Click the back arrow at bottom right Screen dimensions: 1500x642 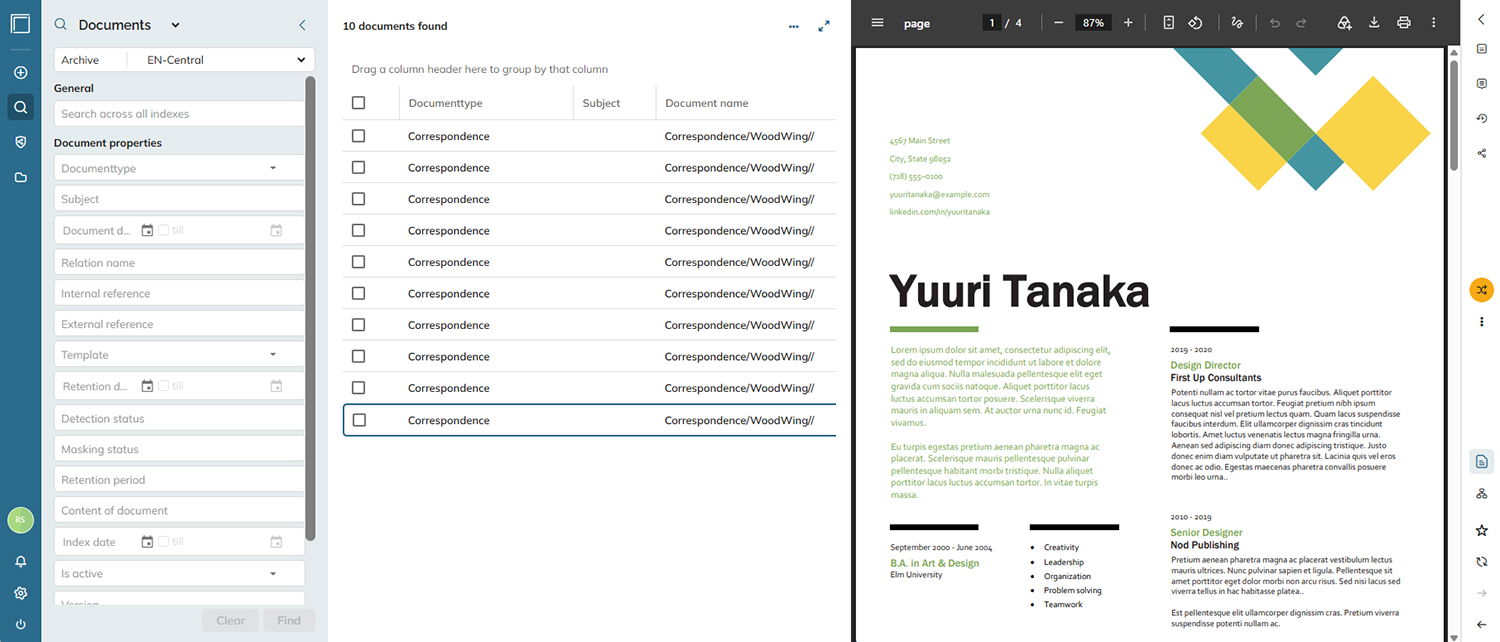pos(1481,624)
